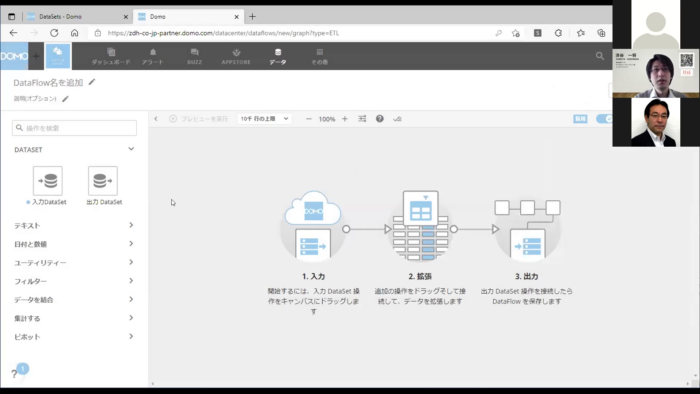The image size is (700, 394).
Task: Expand the テキスト category
Action: tap(74, 225)
